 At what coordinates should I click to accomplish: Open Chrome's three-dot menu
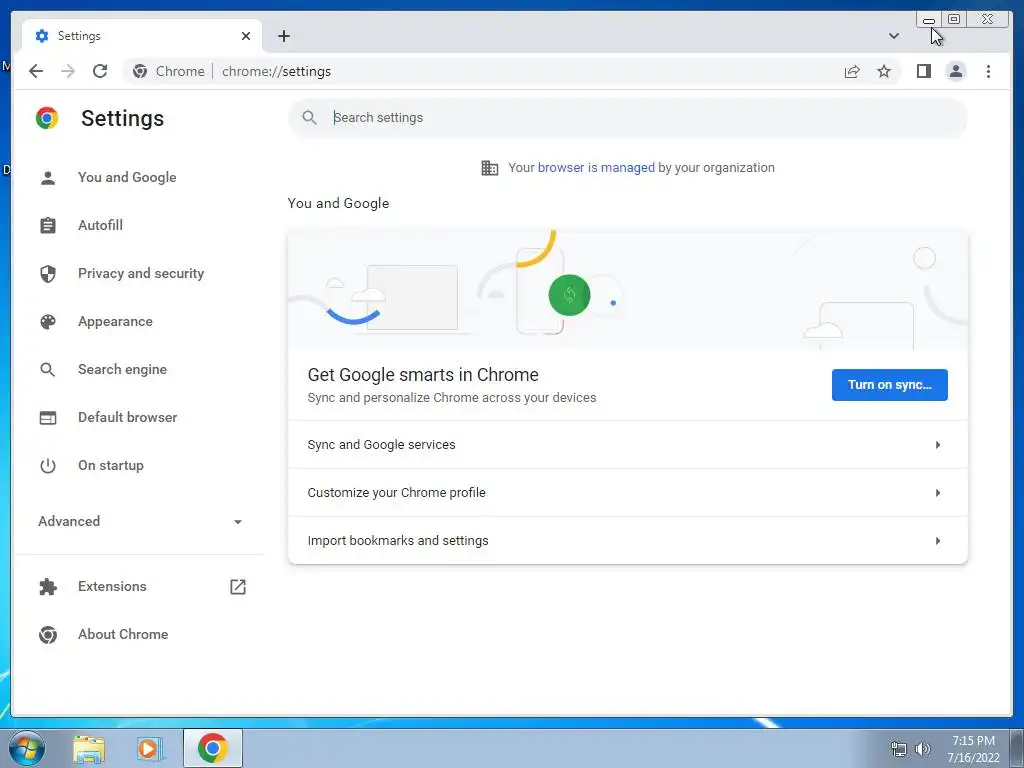tap(988, 71)
